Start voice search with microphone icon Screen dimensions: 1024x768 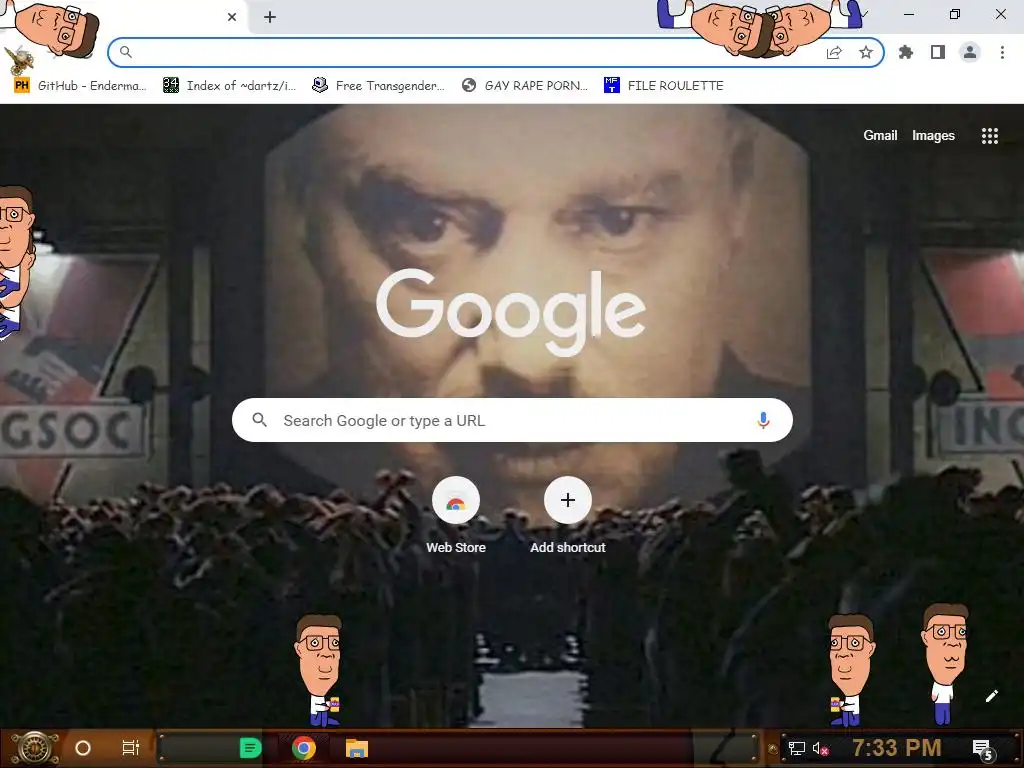point(763,420)
